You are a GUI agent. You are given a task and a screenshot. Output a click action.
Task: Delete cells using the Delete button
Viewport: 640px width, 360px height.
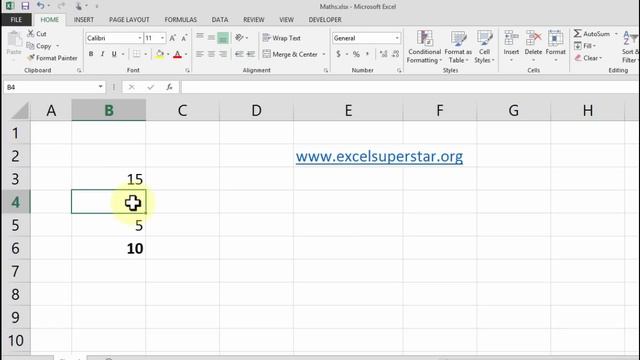(x=533, y=46)
